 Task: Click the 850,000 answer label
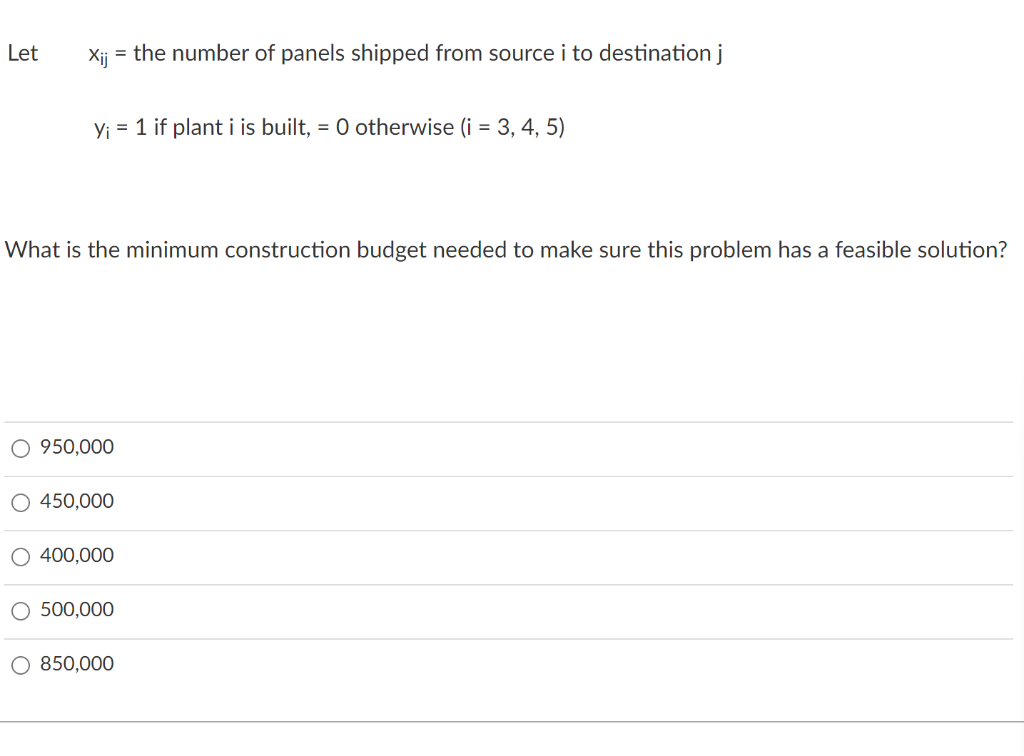pos(76,663)
